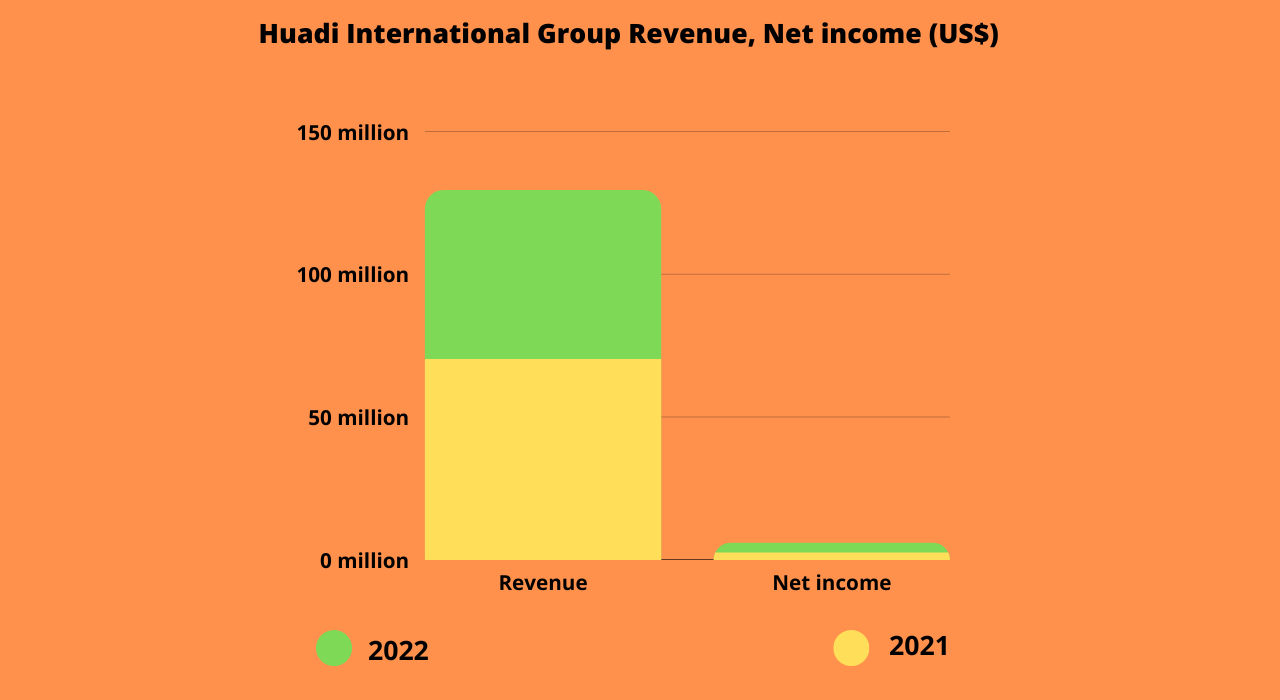Select the 2022 legend label

(x=398, y=651)
